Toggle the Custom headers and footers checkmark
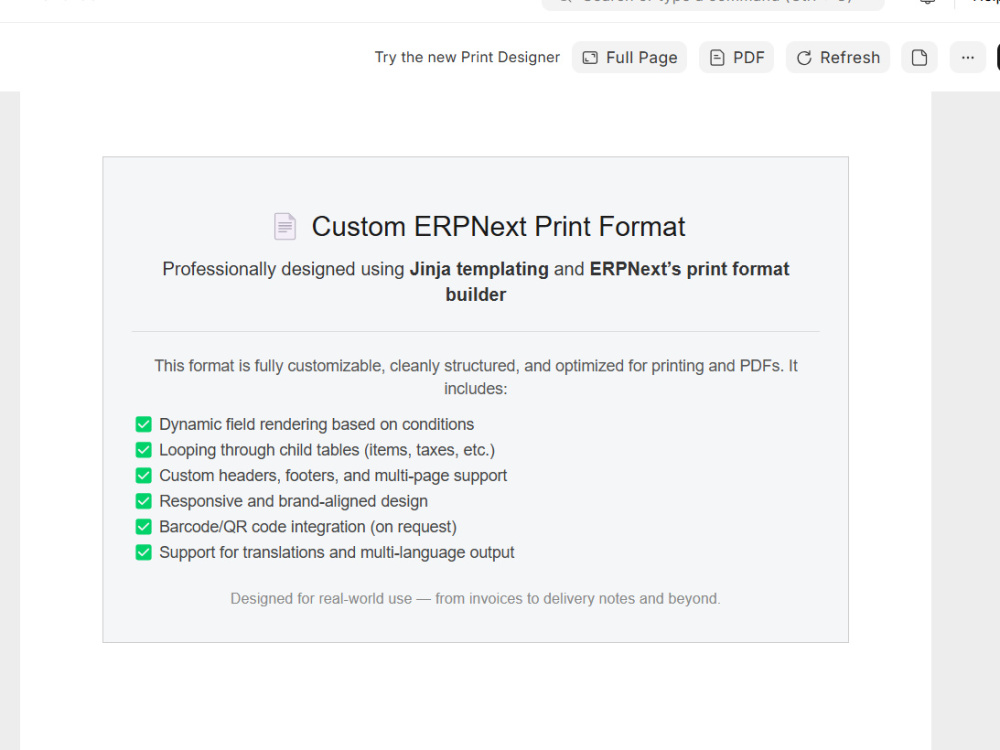Viewport: 1000px width, 750px height. (x=143, y=475)
